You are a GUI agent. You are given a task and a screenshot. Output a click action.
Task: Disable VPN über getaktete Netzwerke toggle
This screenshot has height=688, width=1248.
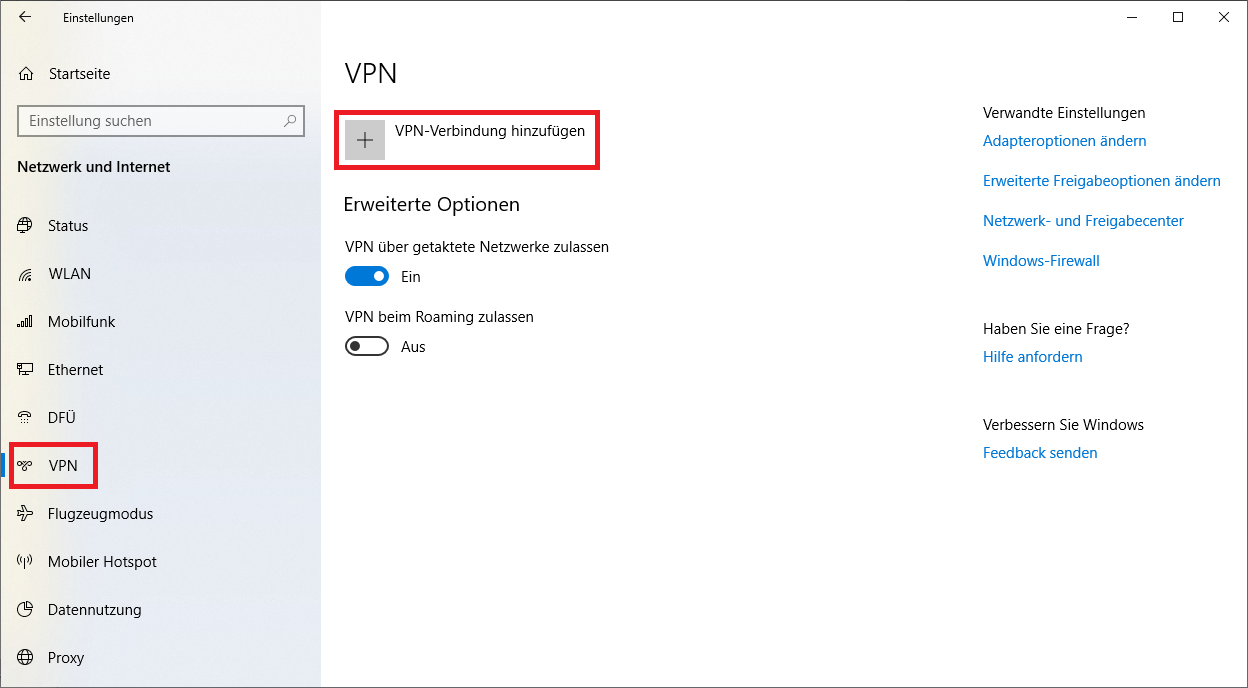click(367, 277)
